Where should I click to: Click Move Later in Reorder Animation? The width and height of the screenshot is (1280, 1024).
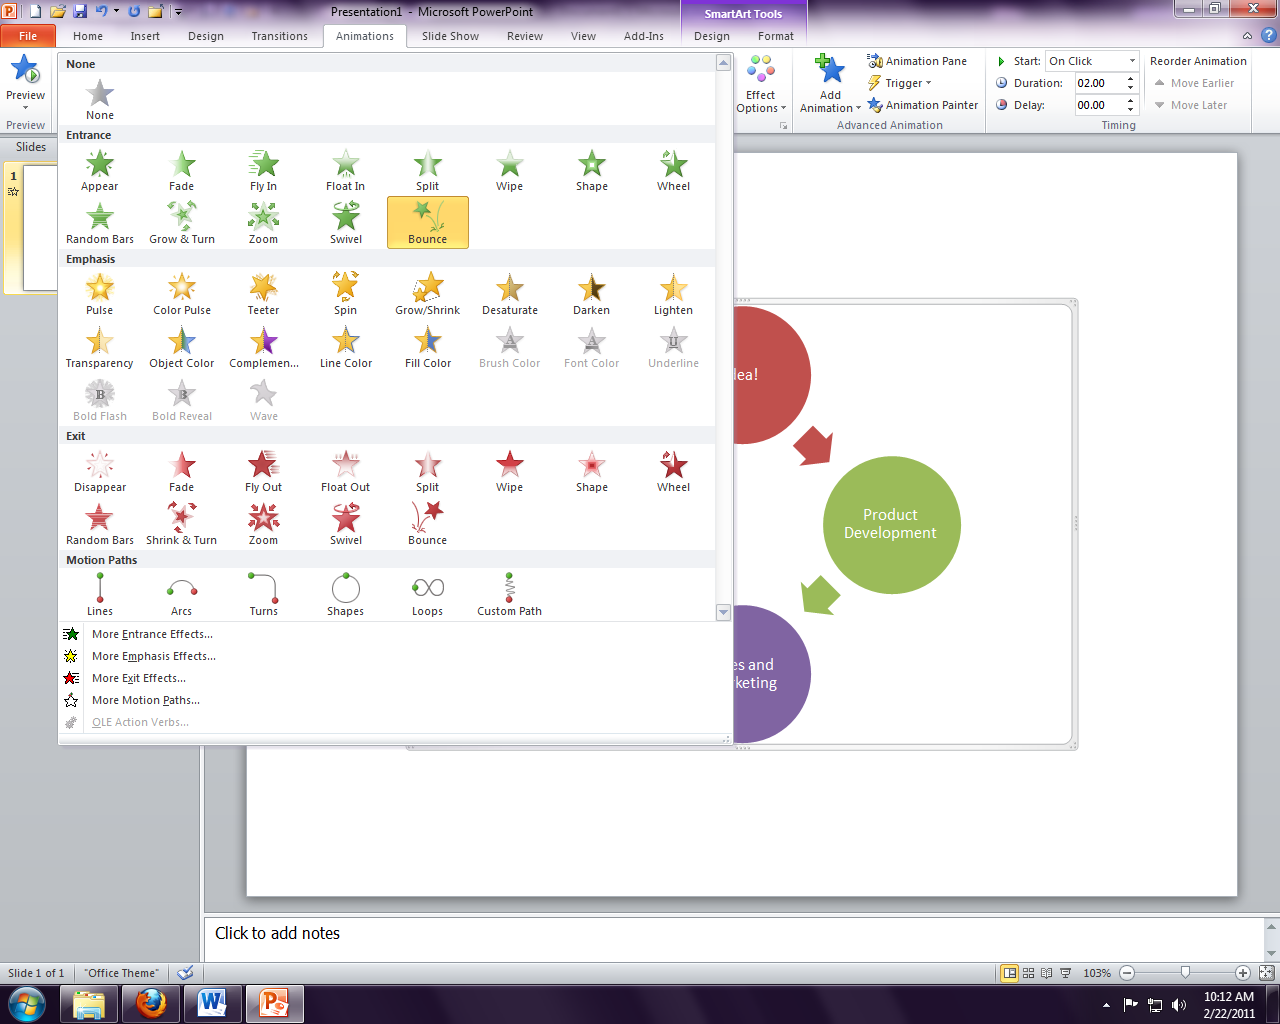(x=1190, y=105)
